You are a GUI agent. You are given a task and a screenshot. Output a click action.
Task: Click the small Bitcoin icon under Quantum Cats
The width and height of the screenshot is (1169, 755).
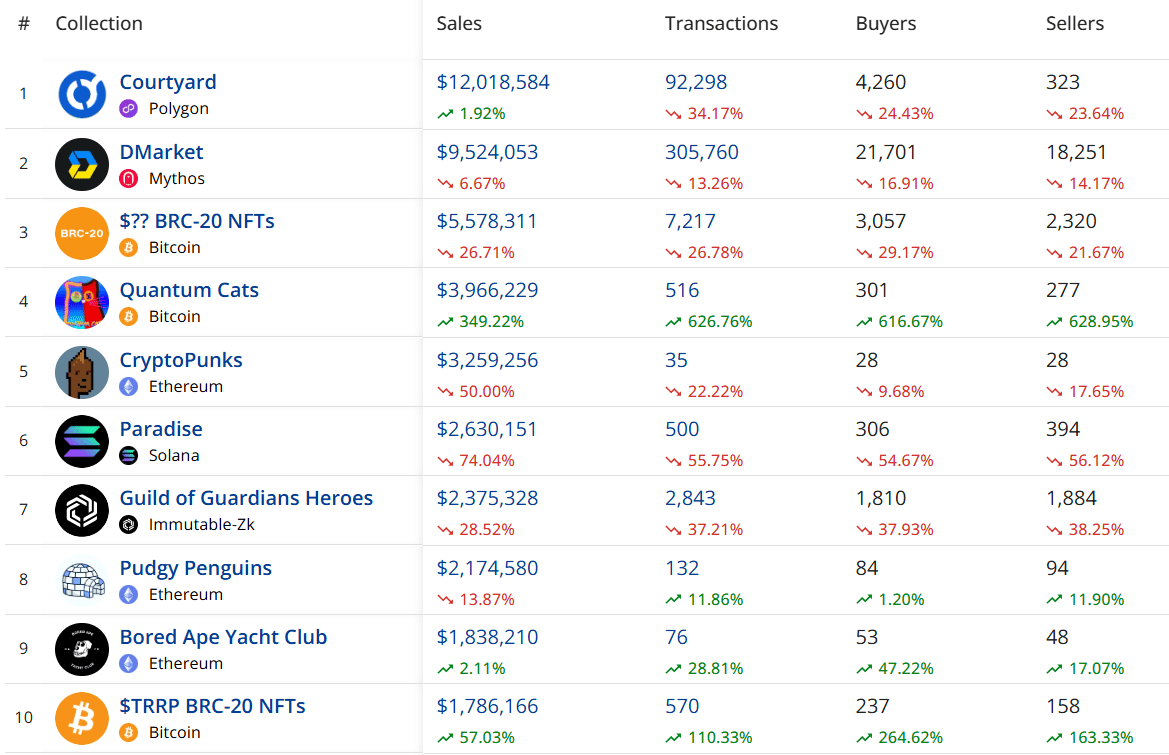[x=128, y=317]
